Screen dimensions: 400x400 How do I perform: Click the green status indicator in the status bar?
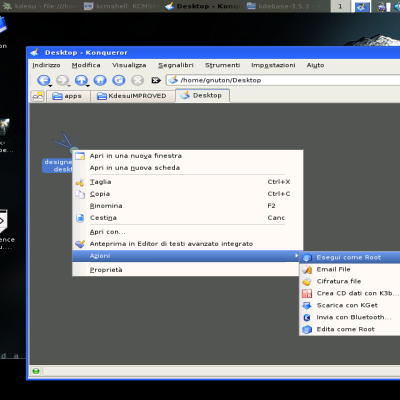pos(36,371)
